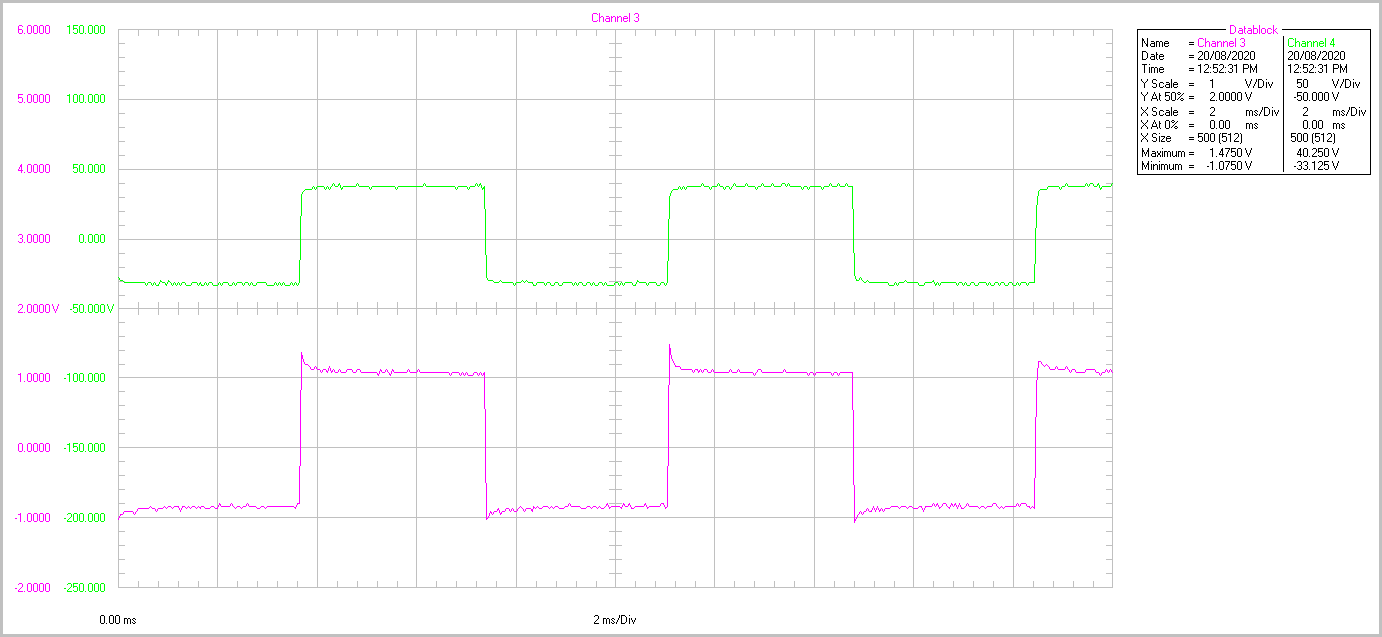Click the green -100.000 Y-axis label
Screen dimensions: 1382x637
[85, 378]
